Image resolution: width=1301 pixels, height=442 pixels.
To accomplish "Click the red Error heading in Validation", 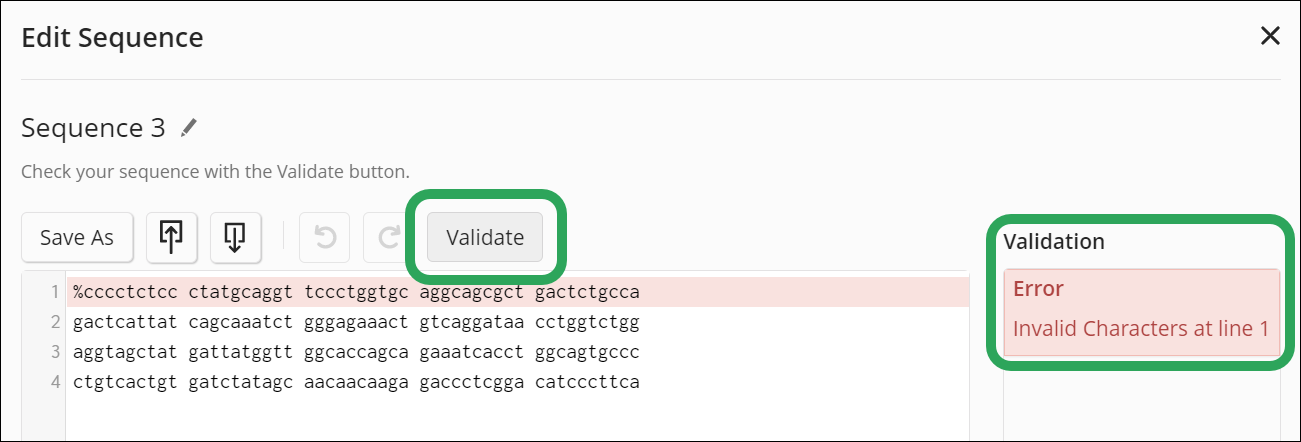I will point(1038,289).
